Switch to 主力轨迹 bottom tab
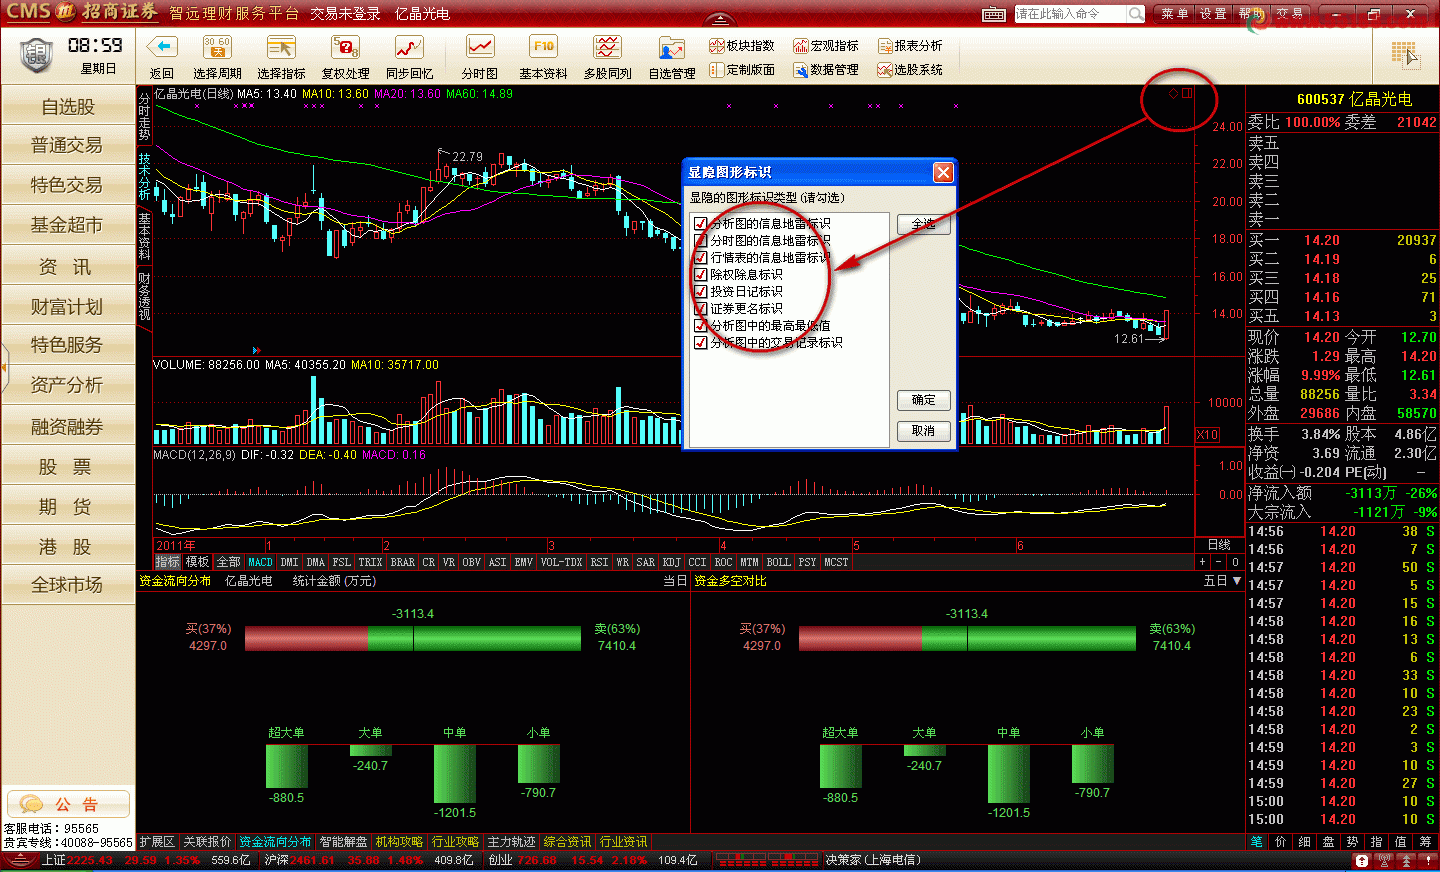 511,842
